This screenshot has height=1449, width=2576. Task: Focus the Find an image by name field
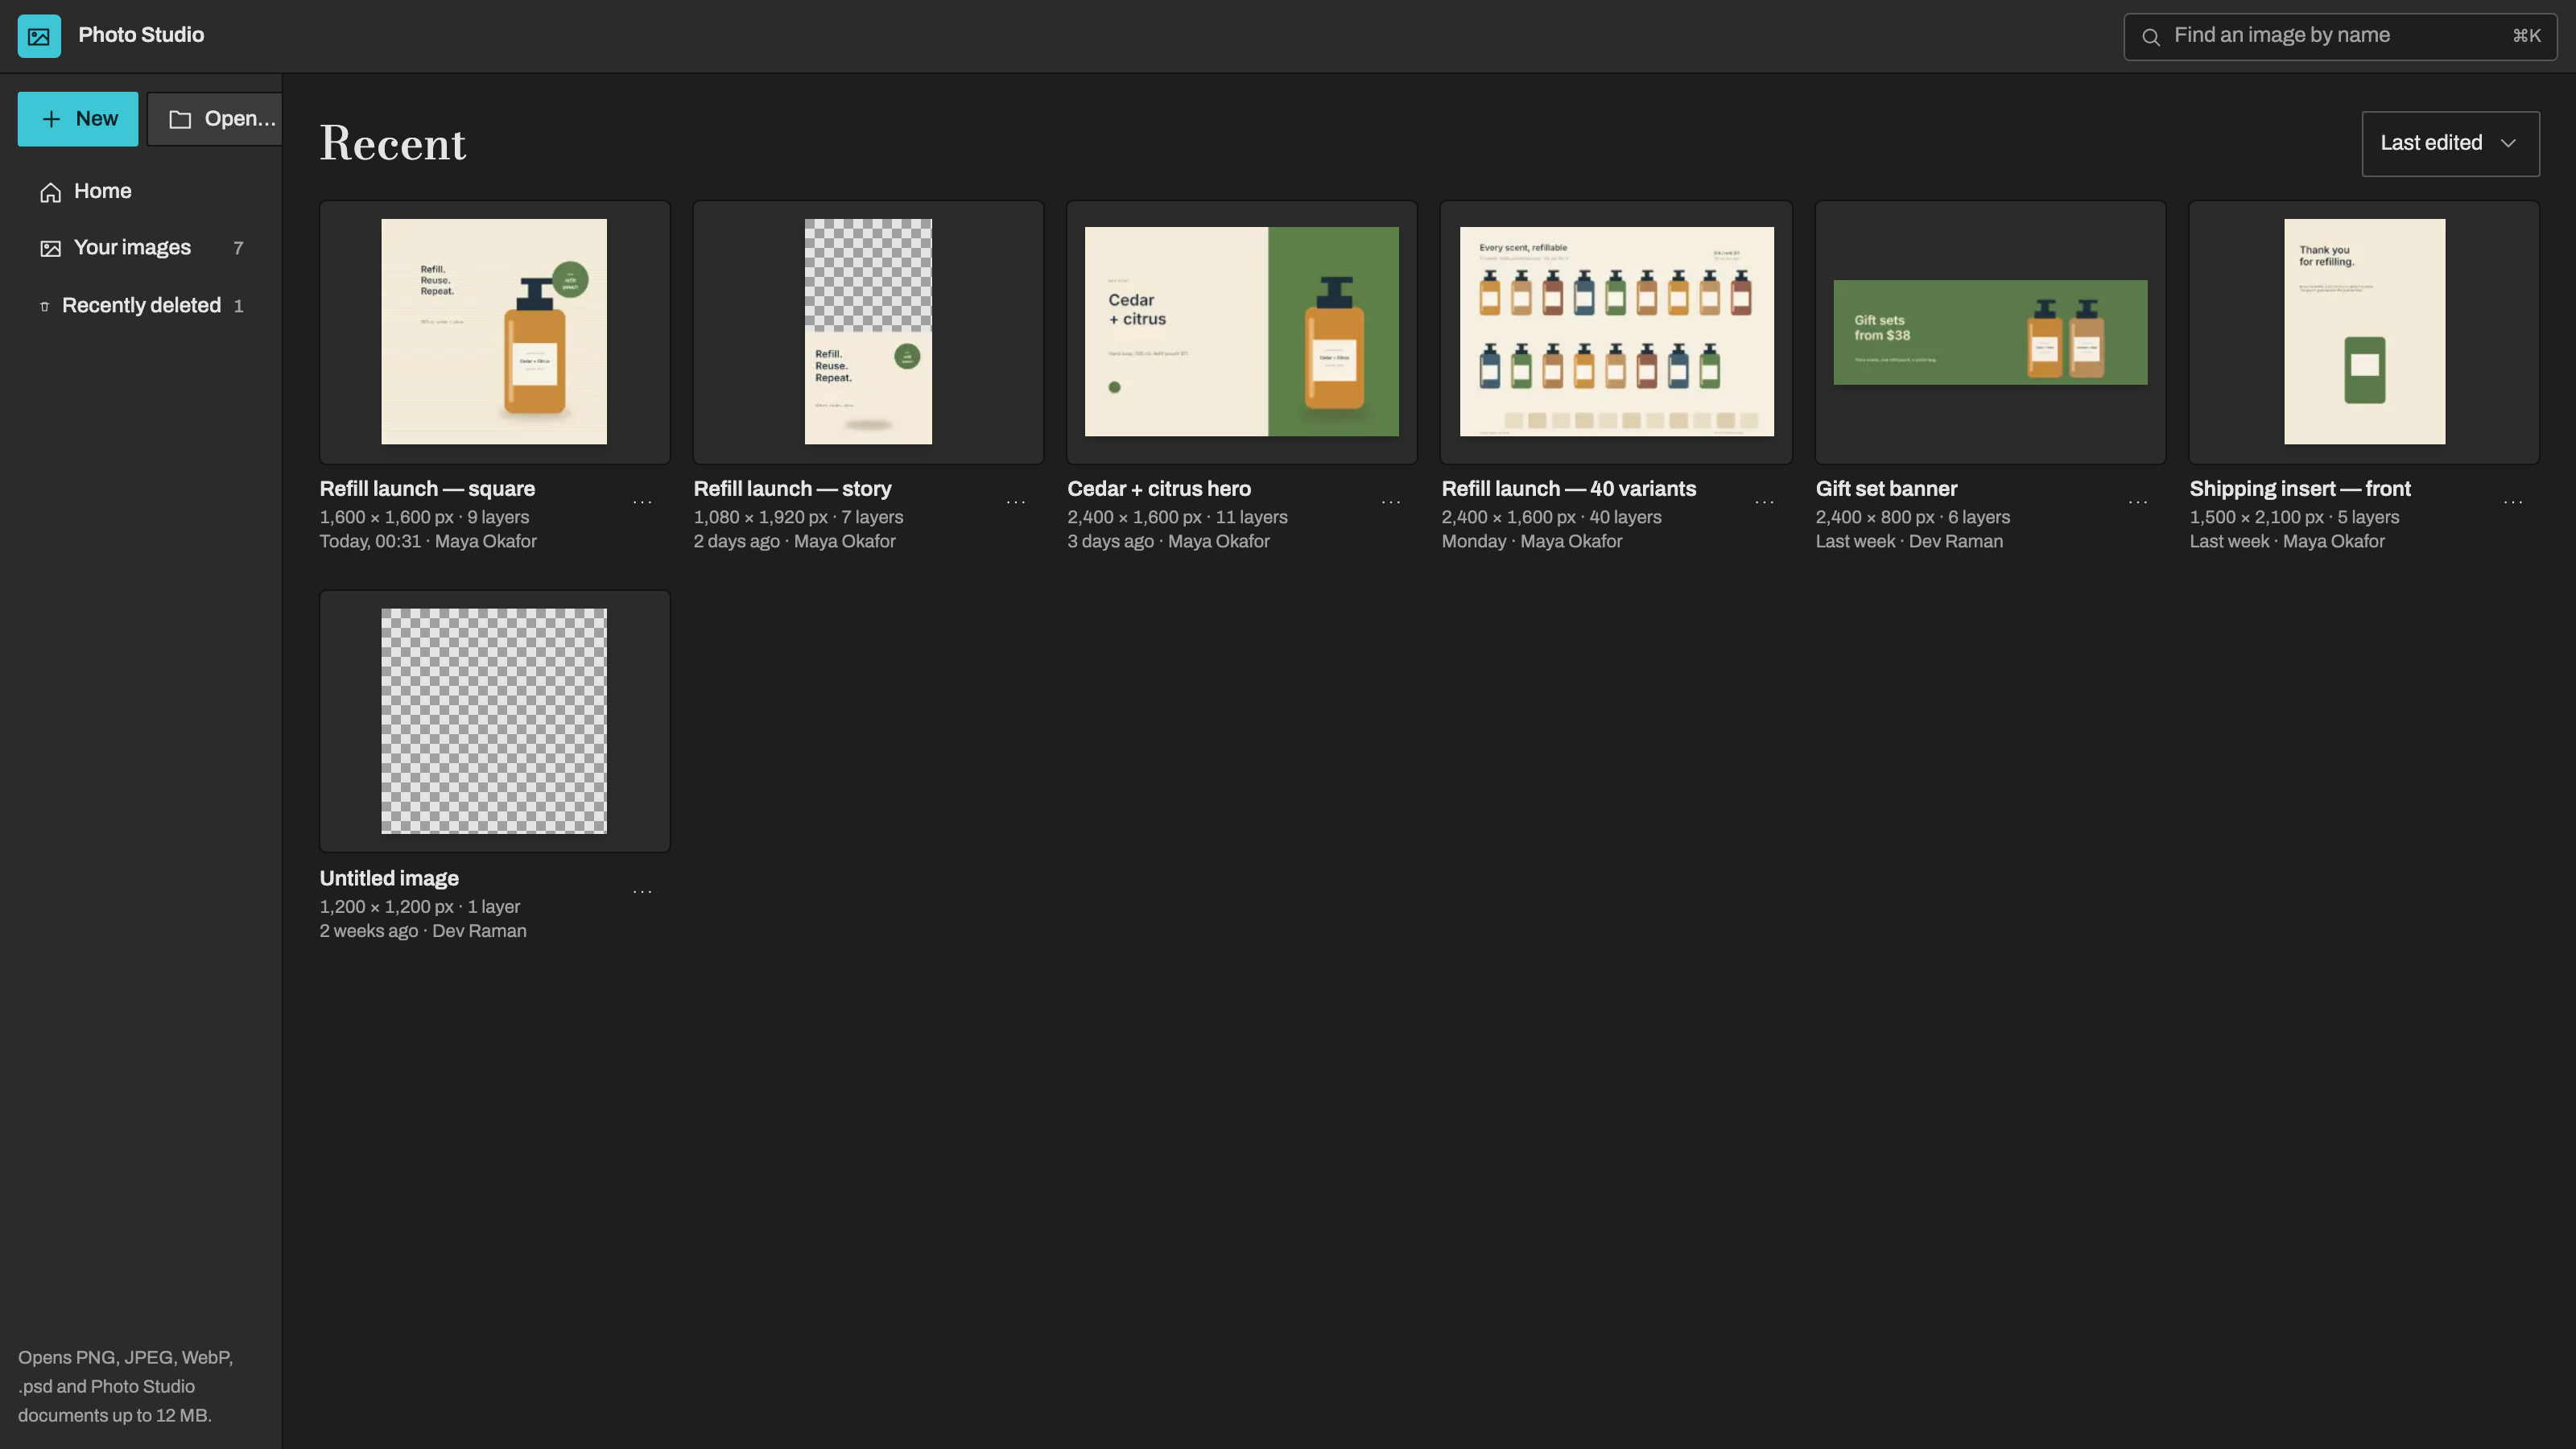2340,37
